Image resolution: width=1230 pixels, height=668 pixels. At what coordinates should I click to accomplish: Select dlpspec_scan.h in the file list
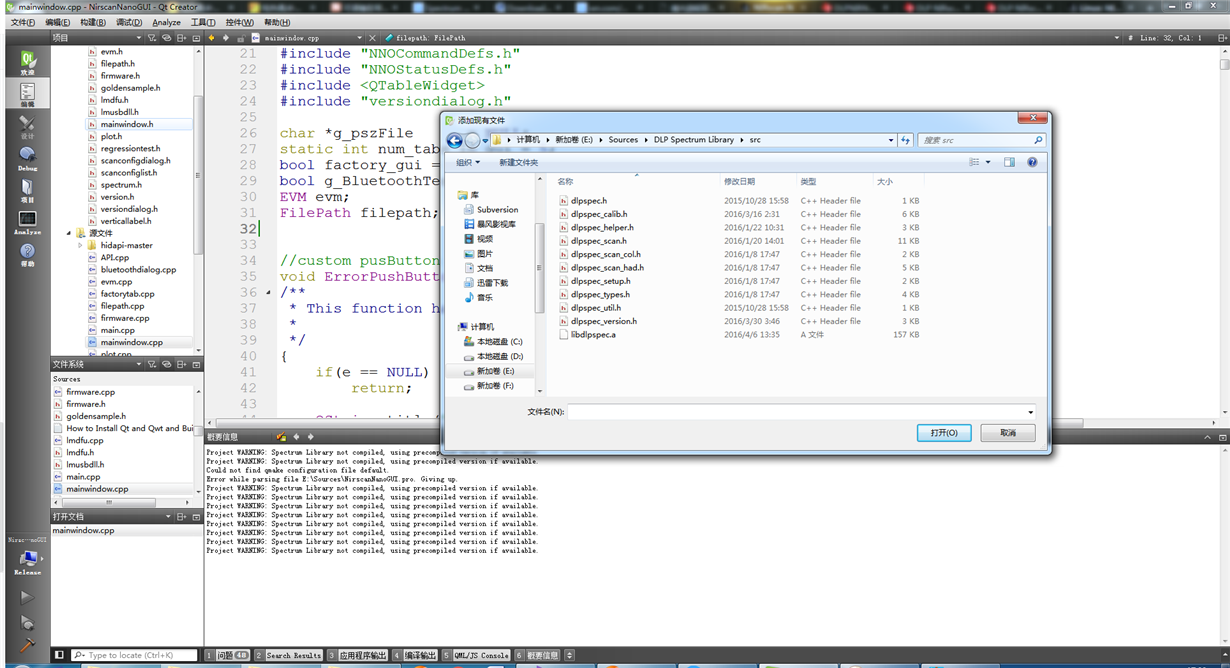598,241
